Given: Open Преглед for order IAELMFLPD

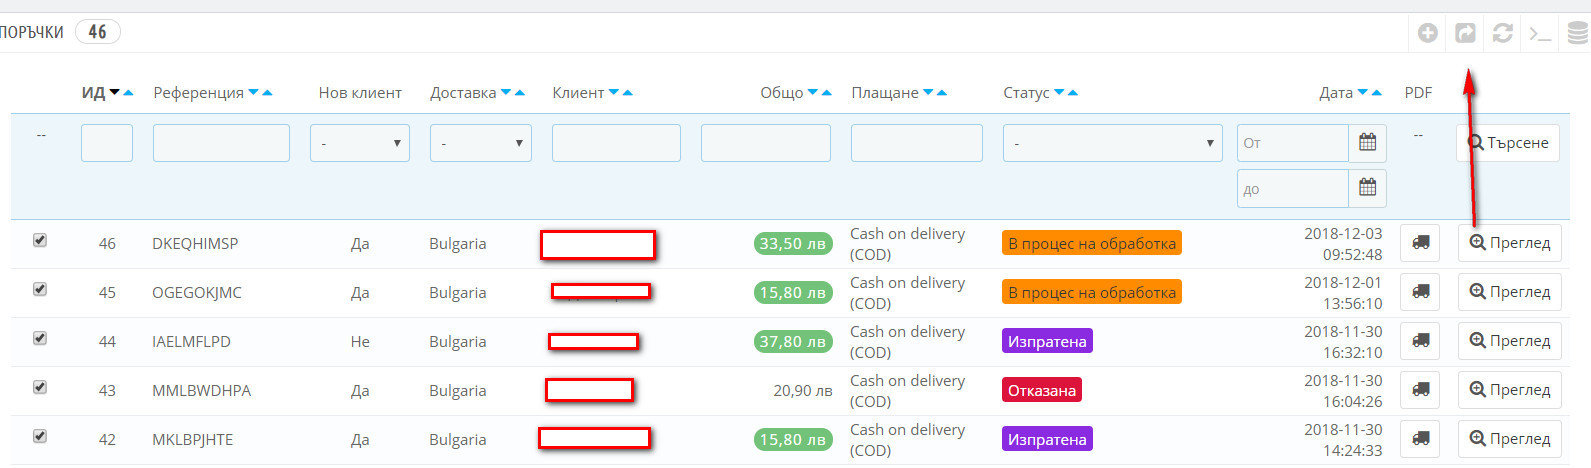Looking at the screenshot, I should [x=1509, y=341].
